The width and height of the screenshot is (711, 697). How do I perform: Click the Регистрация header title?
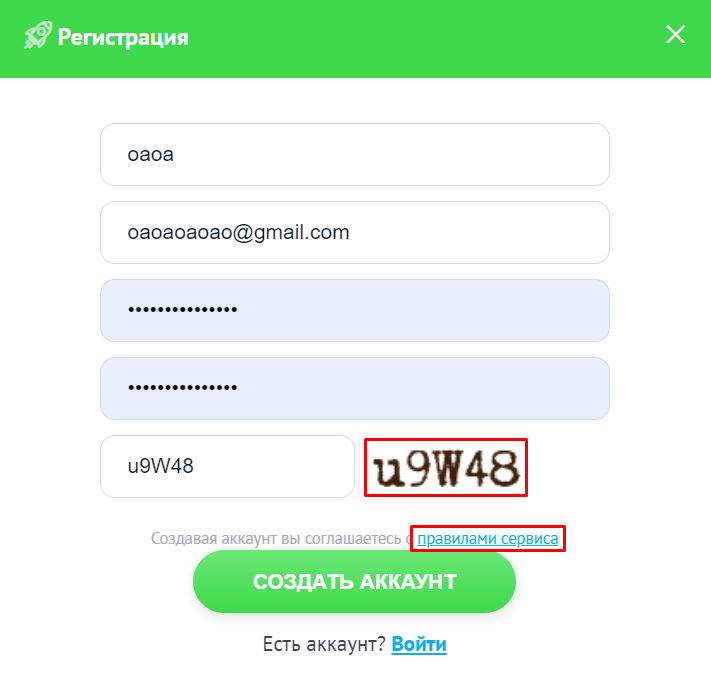click(123, 37)
